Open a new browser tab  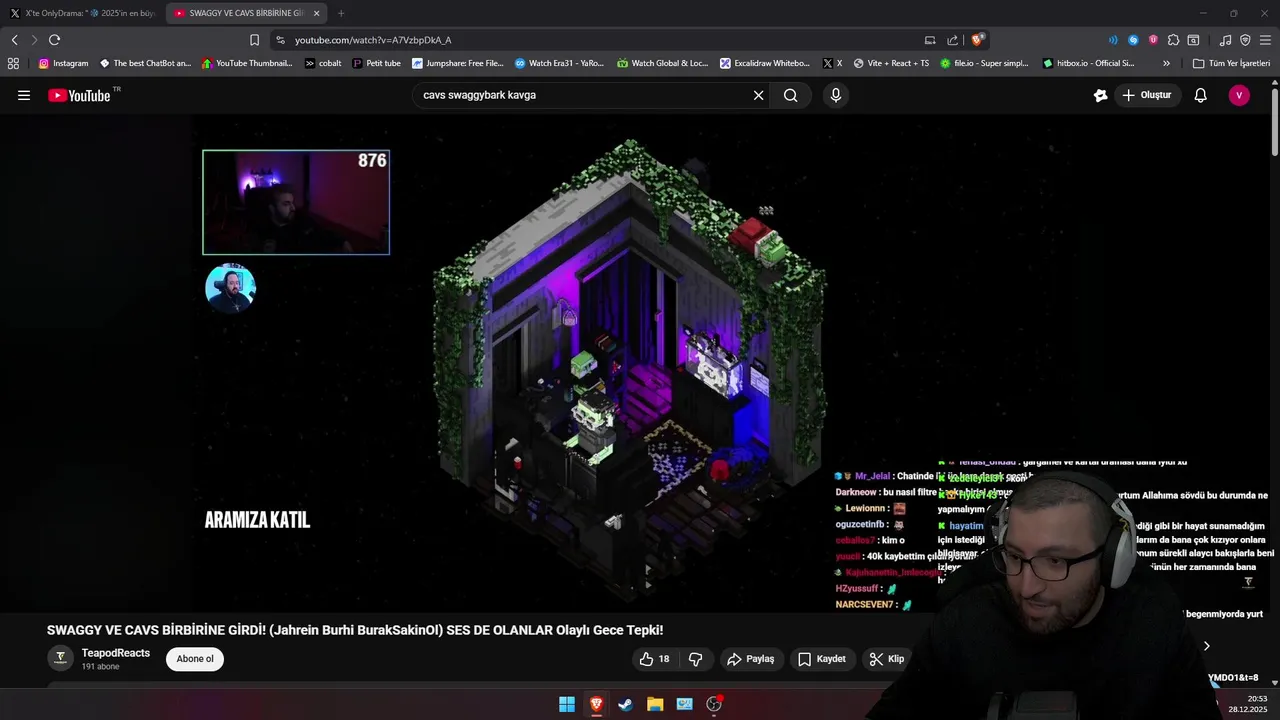pos(341,13)
